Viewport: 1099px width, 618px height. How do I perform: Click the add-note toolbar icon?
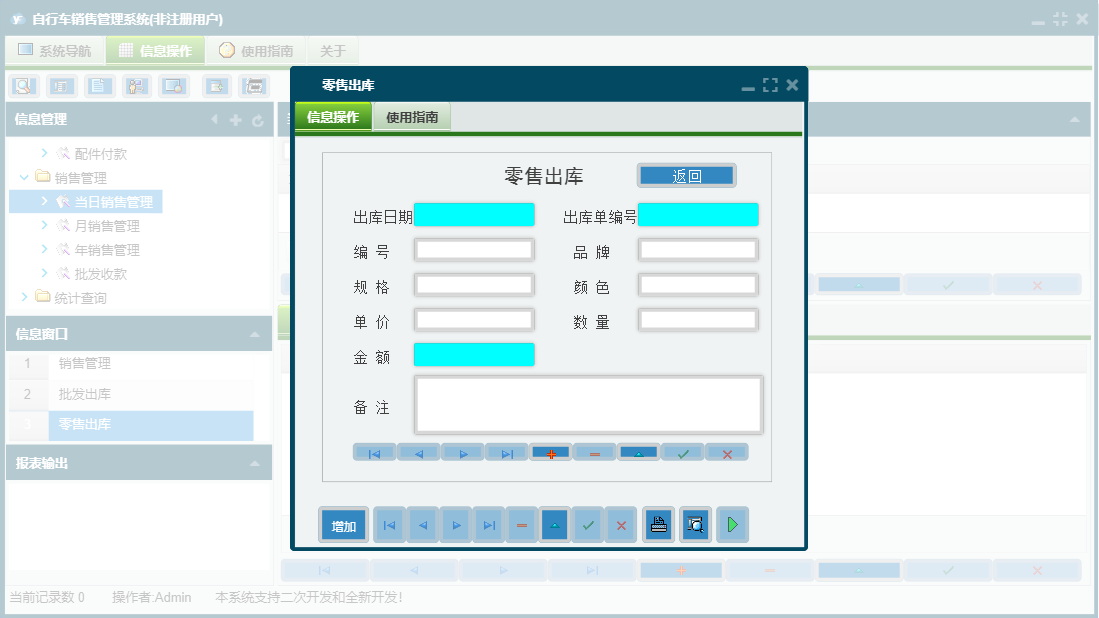(x=215, y=86)
